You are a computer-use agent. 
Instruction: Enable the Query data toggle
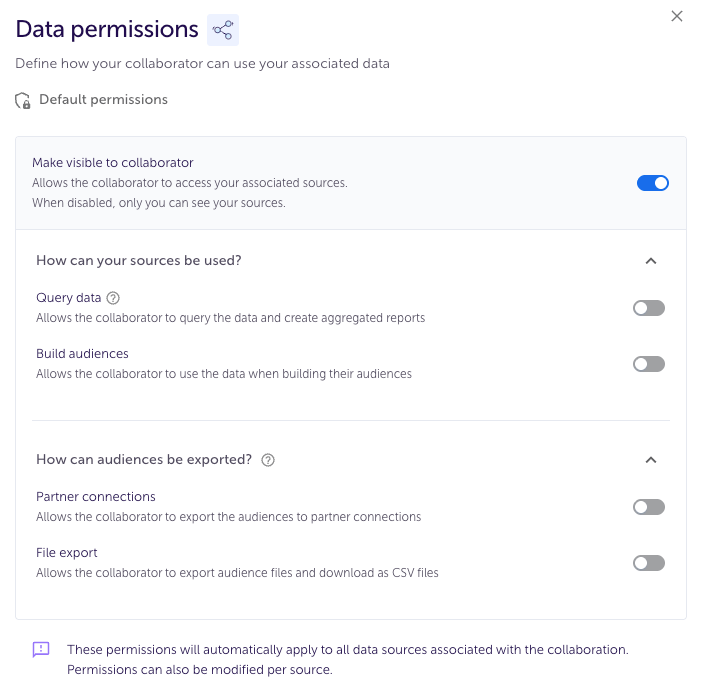(x=649, y=308)
